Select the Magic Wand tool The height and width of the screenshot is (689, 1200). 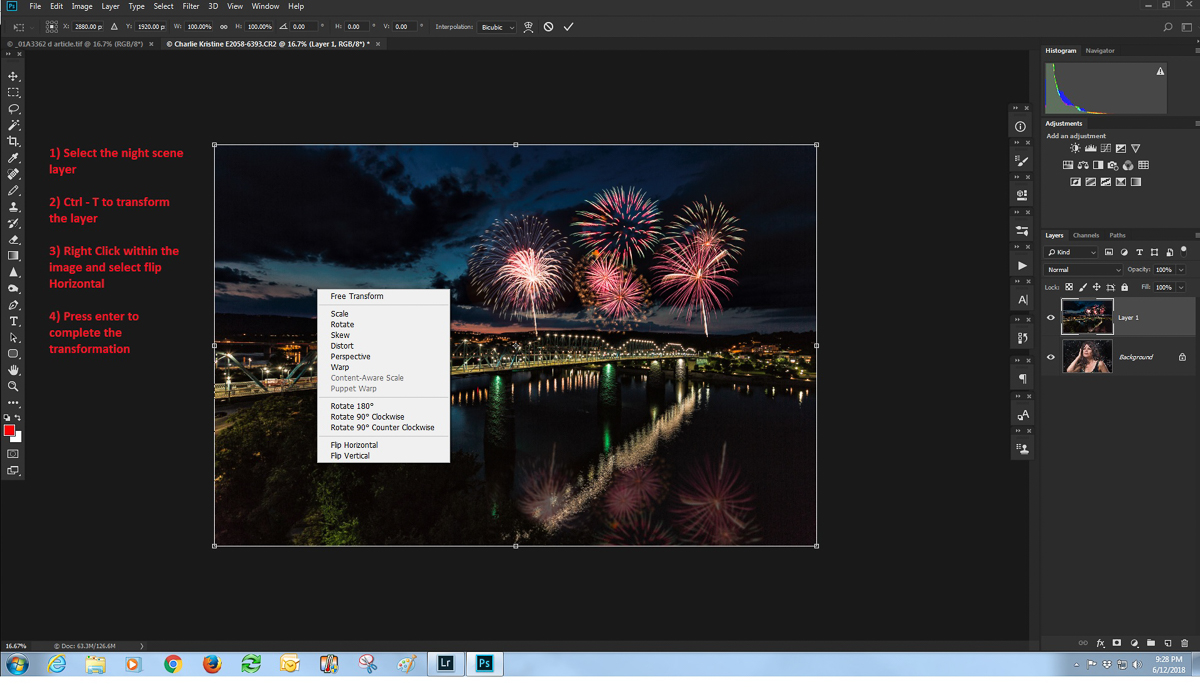click(13, 125)
